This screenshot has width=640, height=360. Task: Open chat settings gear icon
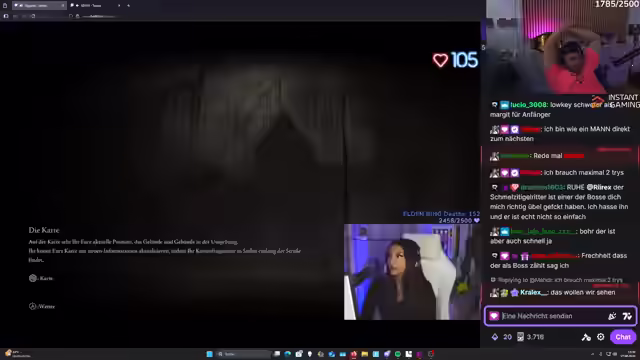(600, 337)
